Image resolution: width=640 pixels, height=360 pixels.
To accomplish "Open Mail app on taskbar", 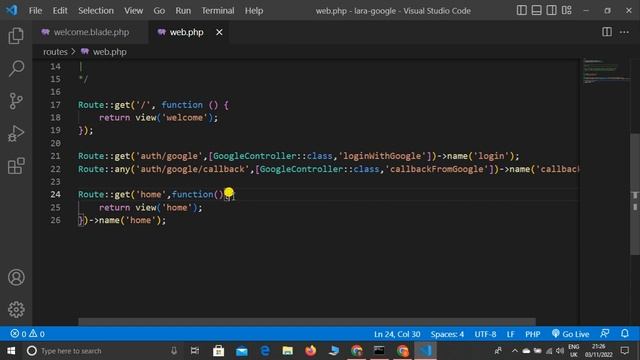I will click(x=242, y=351).
